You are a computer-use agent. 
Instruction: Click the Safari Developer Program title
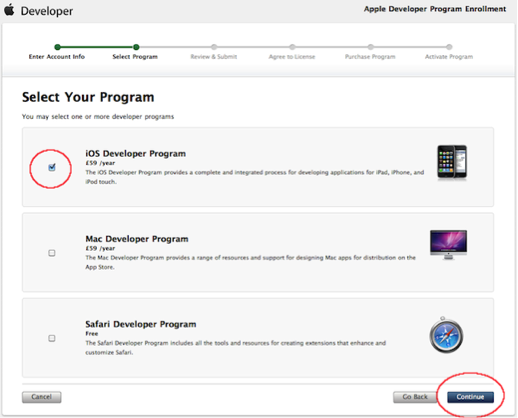coord(141,324)
